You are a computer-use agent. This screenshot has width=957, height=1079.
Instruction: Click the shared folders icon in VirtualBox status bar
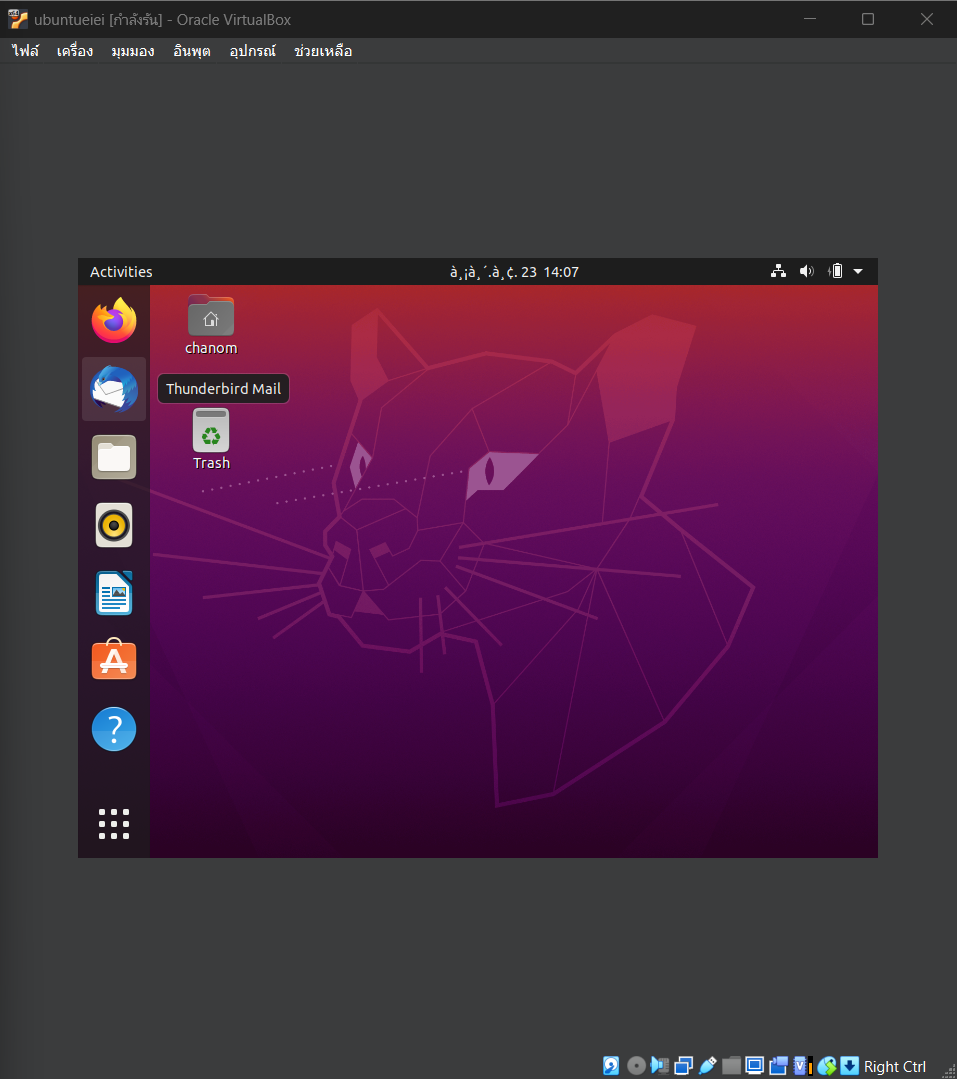tap(732, 1065)
